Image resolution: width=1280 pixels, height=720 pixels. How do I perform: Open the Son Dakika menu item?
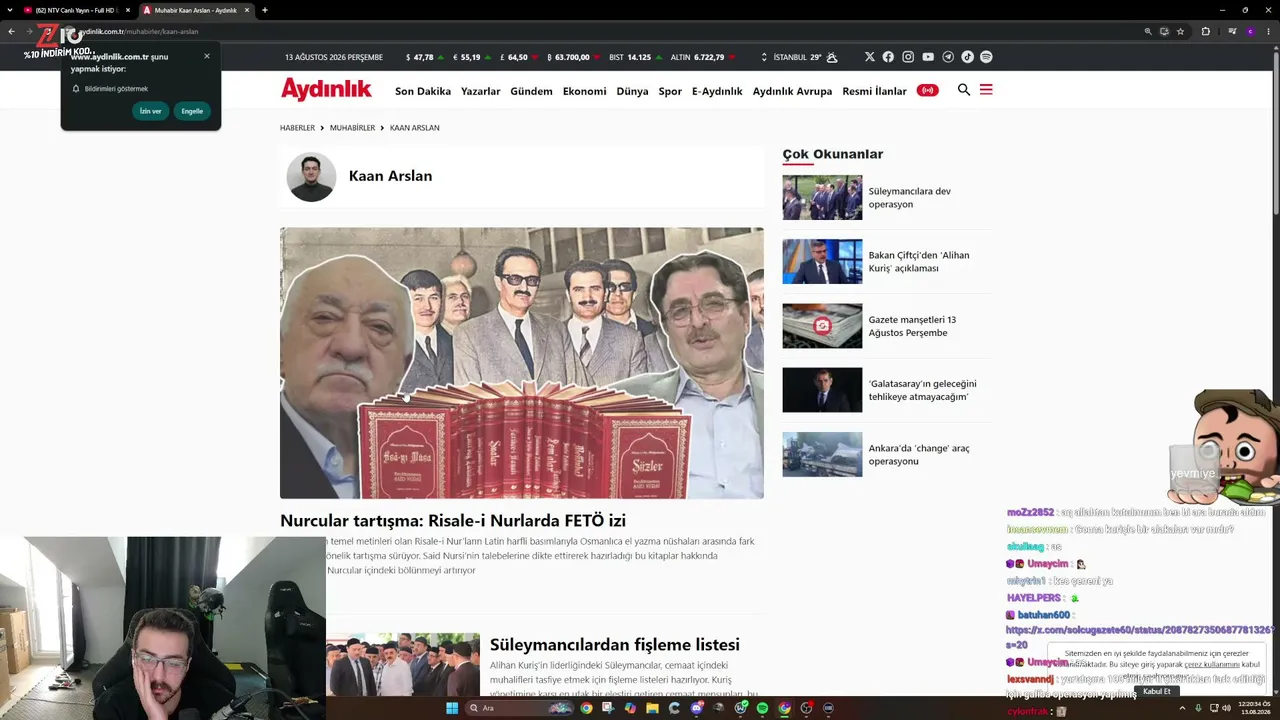point(423,91)
